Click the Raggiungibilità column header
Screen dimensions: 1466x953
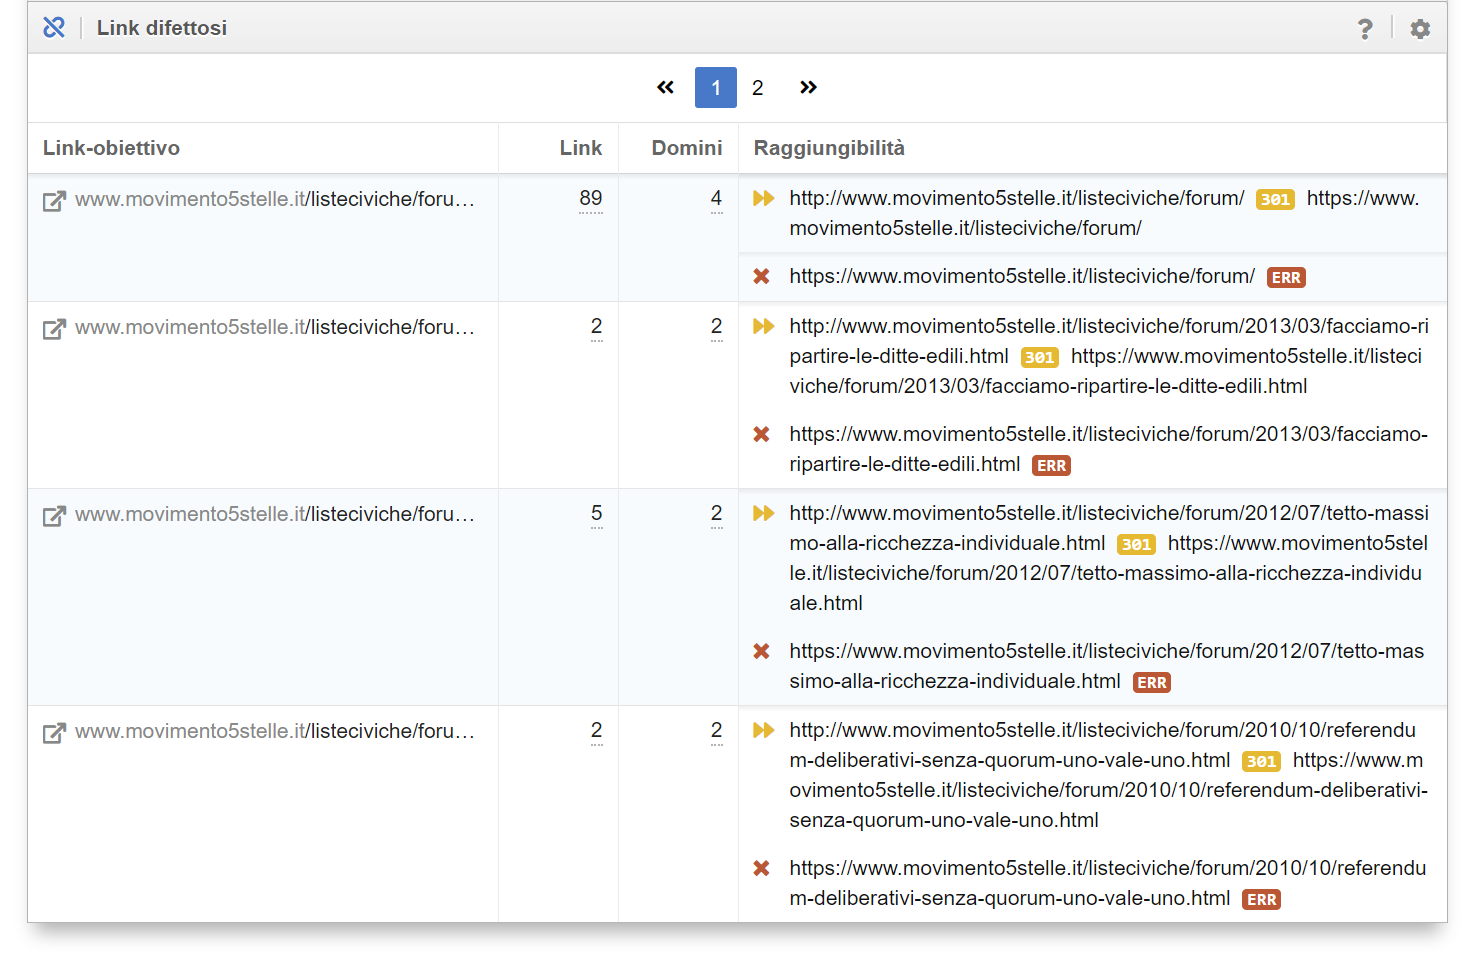[x=829, y=148]
